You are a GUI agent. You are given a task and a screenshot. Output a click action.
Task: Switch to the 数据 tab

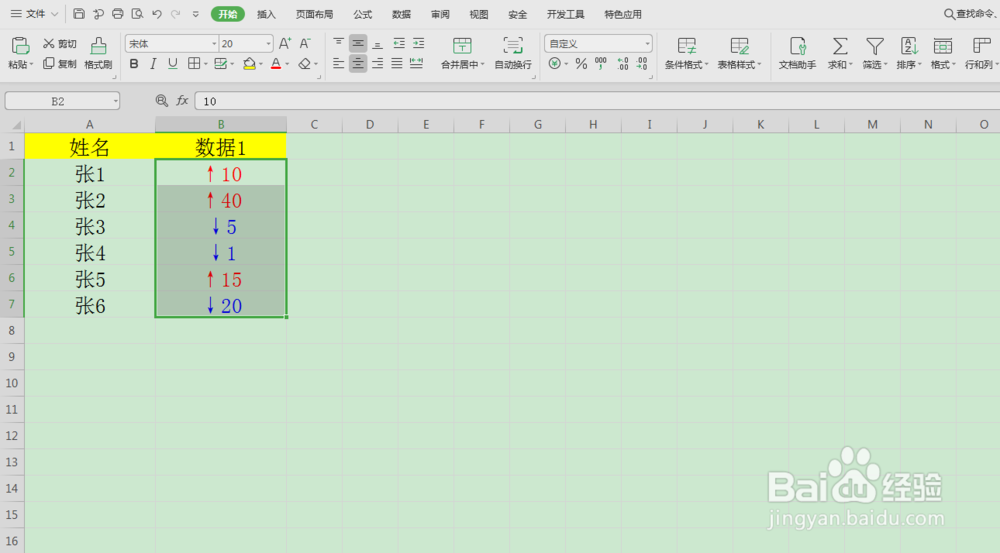pyautogui.click(x=401, y=14)
